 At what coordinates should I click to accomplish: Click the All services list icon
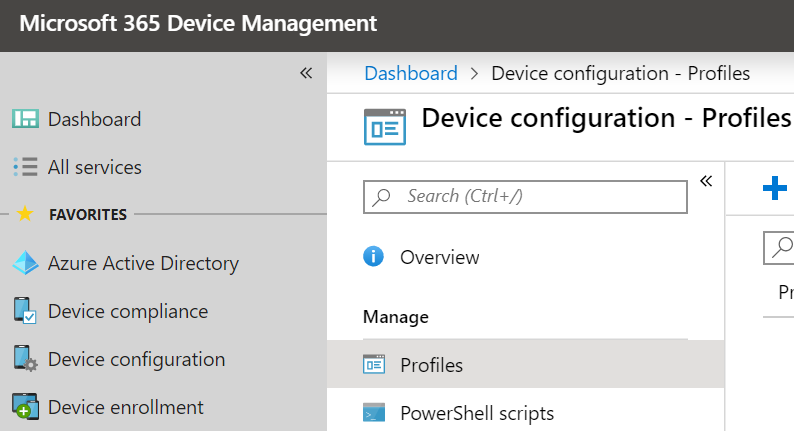(25, 167)
